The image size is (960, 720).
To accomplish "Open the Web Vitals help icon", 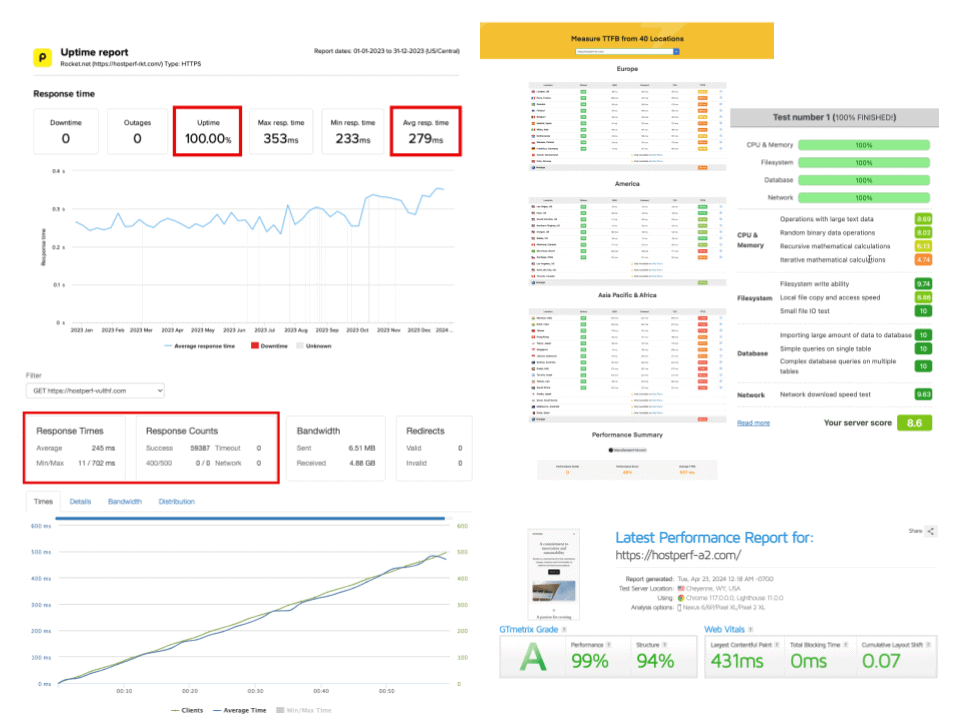I will coord(751,629).
